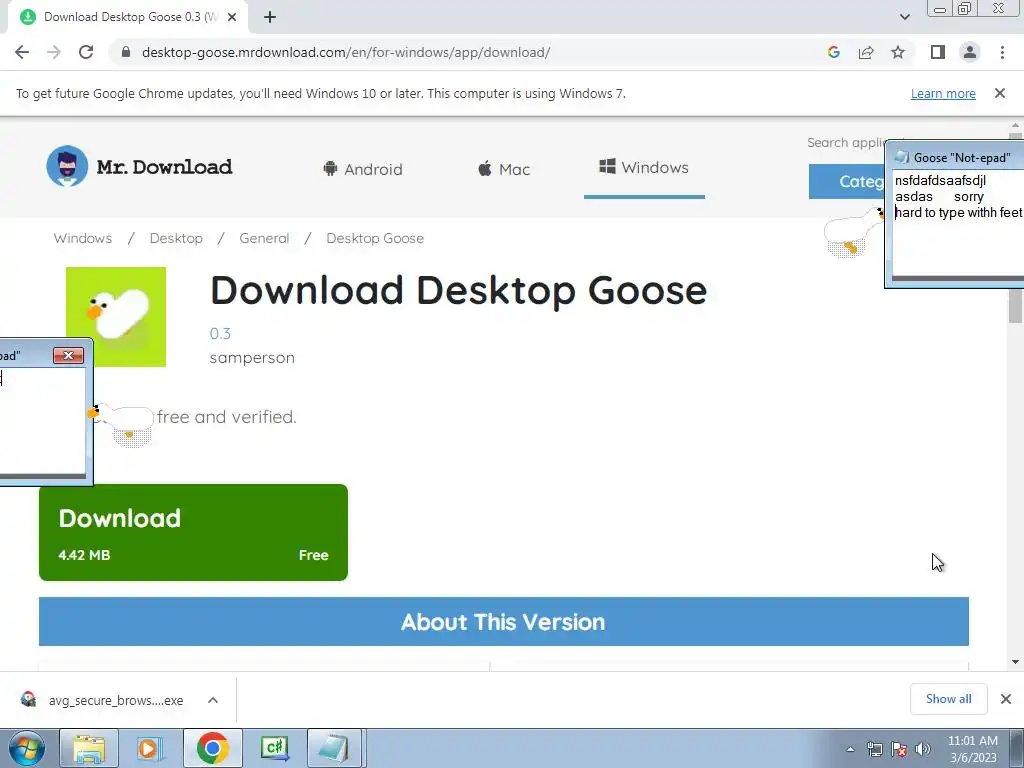Click the Mr. Download logo

point(139,166)
